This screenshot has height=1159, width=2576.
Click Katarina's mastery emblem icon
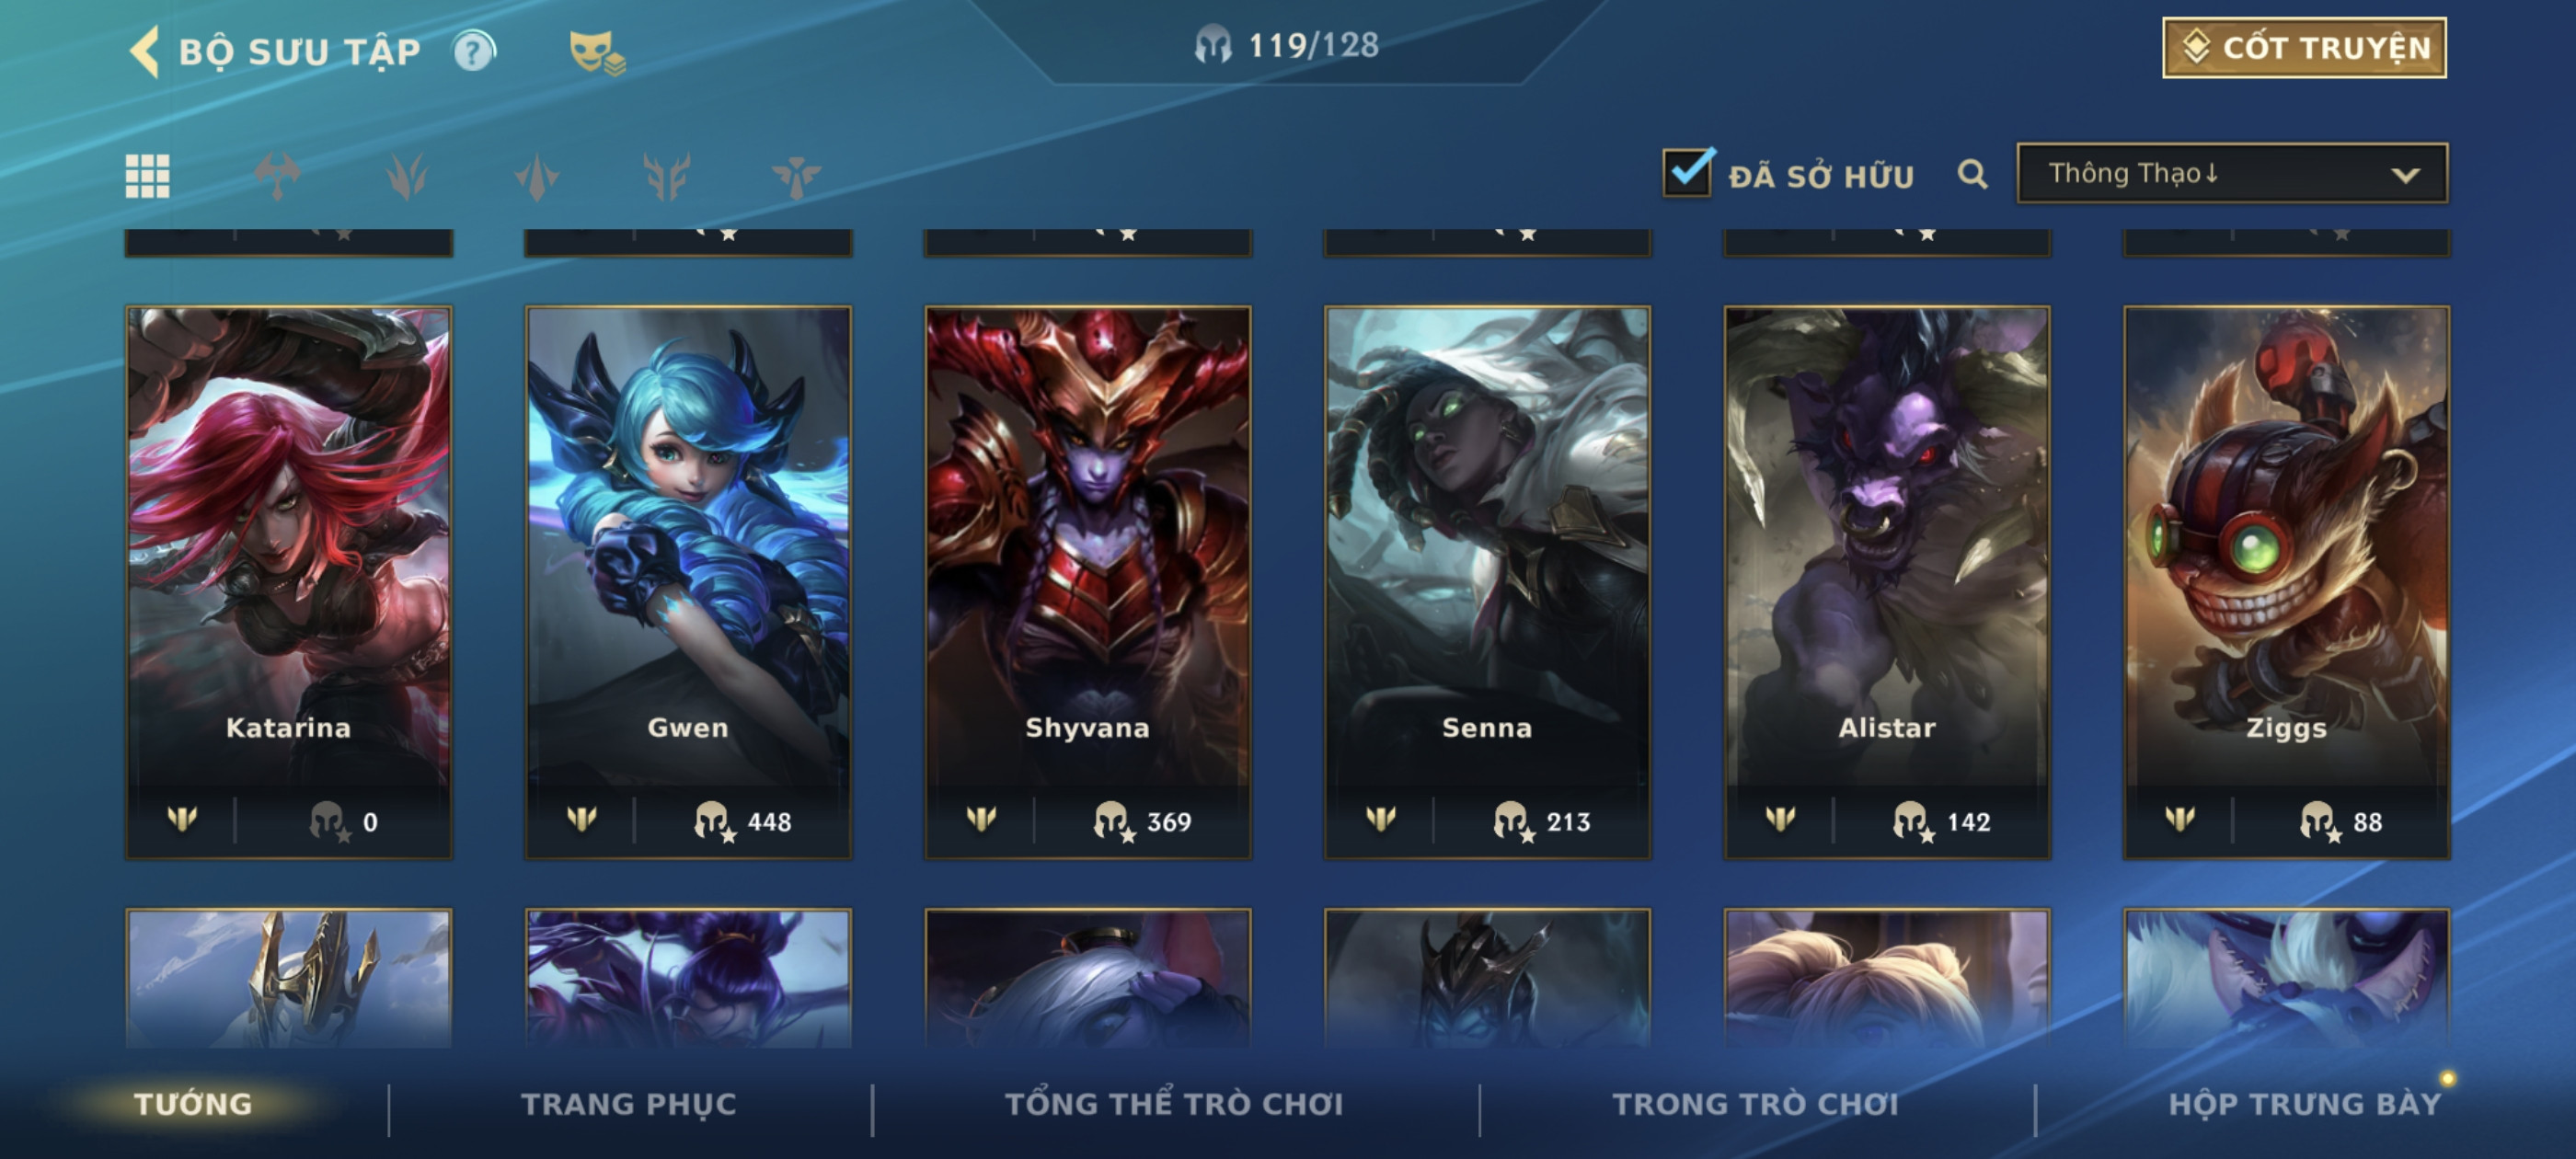tap(182, 819)
